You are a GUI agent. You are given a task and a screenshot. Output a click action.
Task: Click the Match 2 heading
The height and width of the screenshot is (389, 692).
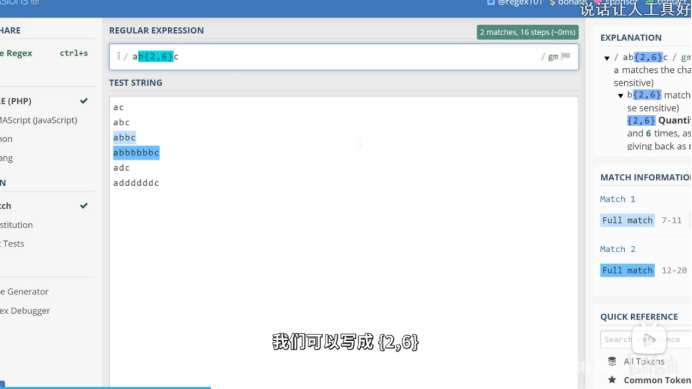tap(617, 249)
